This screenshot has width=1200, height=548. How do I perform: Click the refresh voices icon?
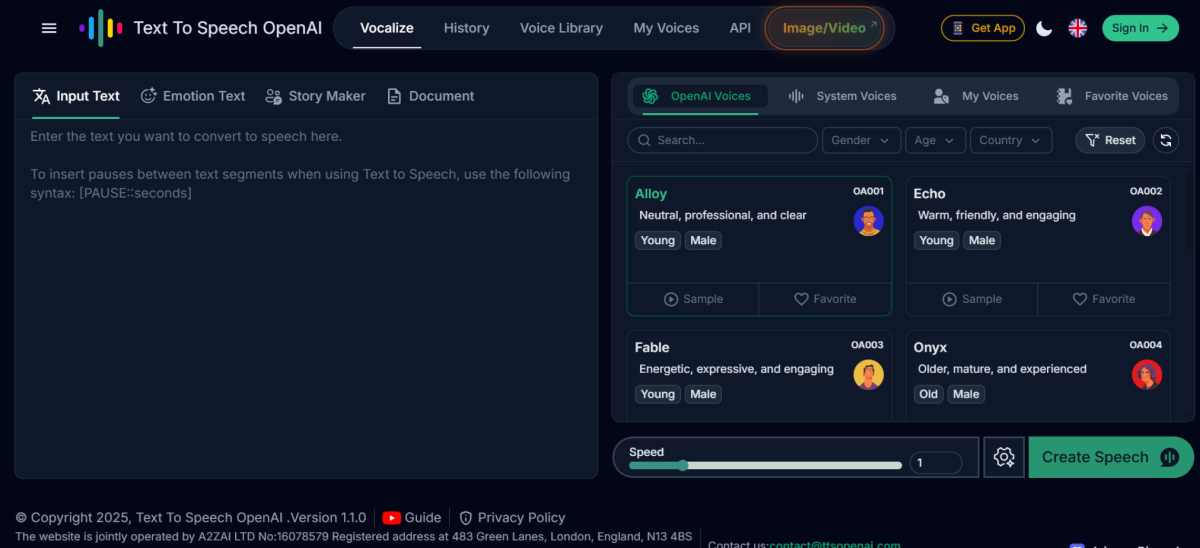pos(1165,140)
